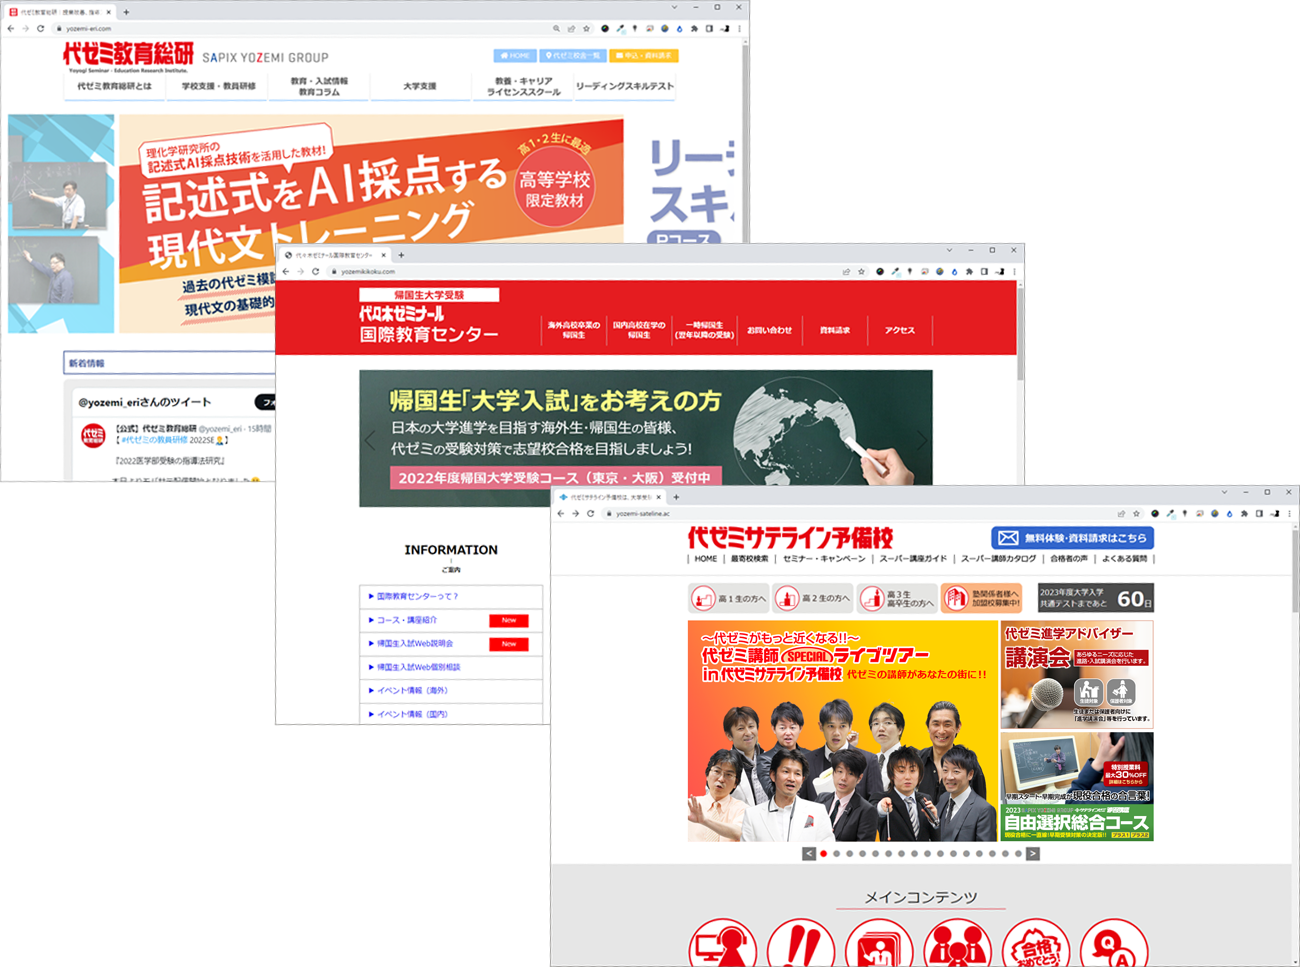The width and height of the screenshot is (1300, 967).
Task: Open the exclamation mark main content icon
Action: pyautogui.click(x=801, y=942)
